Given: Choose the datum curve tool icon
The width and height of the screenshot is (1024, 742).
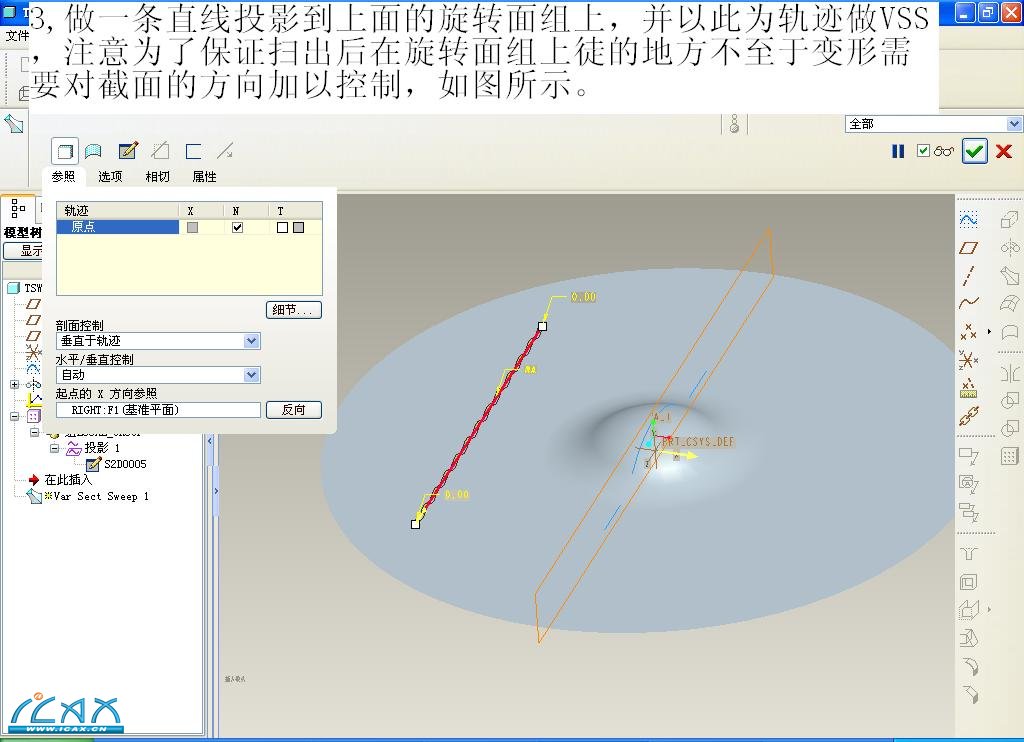Looking at the screenshot, I should pyautogui.click(x=968, y=303).
